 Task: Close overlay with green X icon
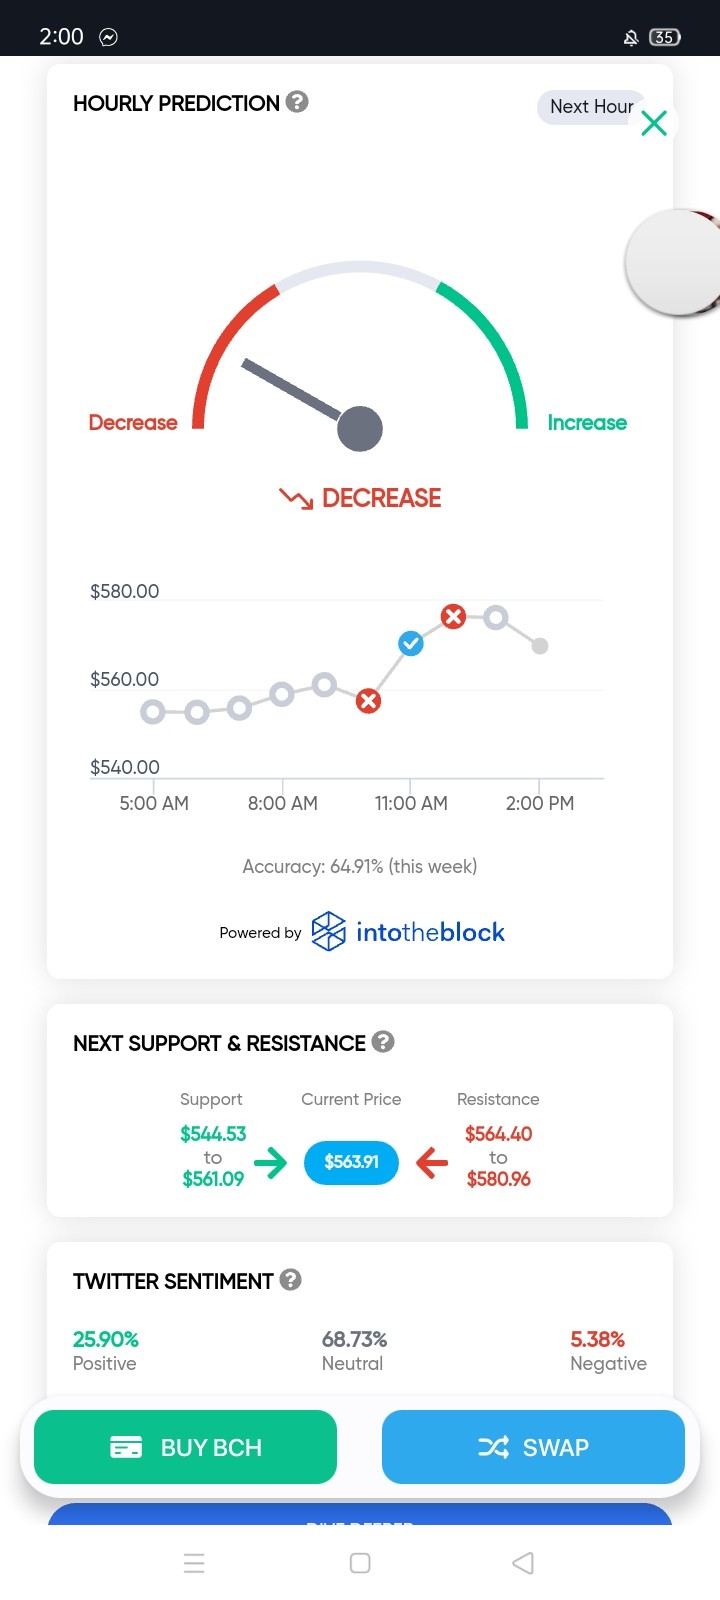point(654,123)
